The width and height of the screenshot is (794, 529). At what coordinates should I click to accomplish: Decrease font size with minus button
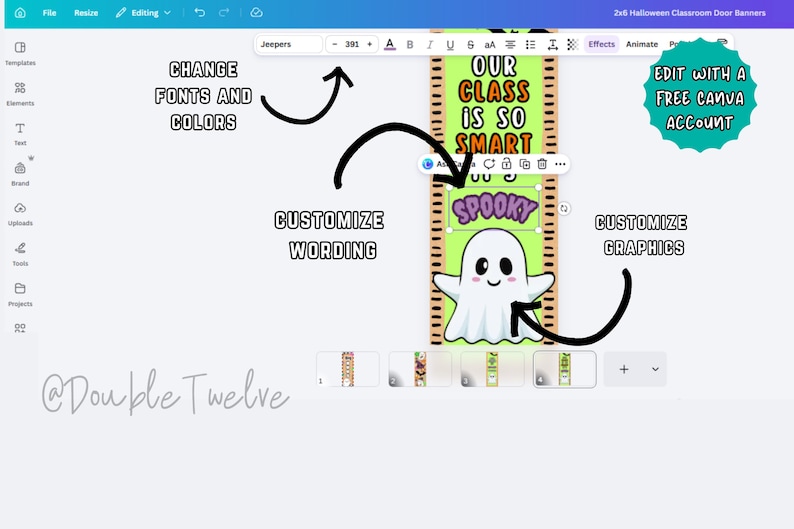pos(335,45)
